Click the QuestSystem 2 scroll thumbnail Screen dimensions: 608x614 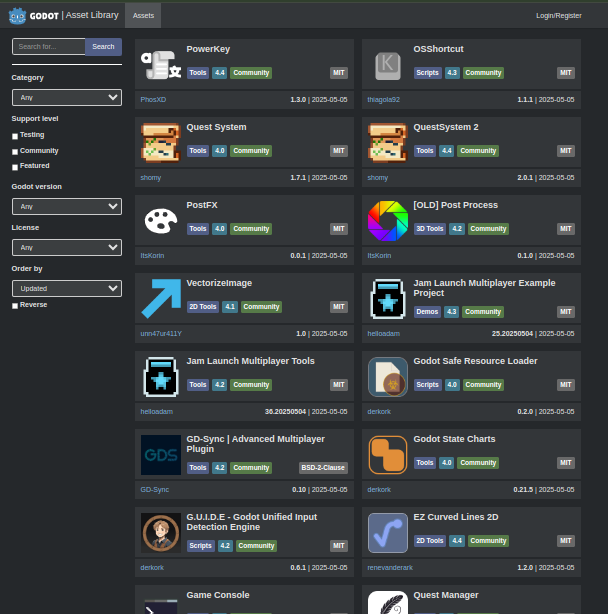click(x=388, y=143)
